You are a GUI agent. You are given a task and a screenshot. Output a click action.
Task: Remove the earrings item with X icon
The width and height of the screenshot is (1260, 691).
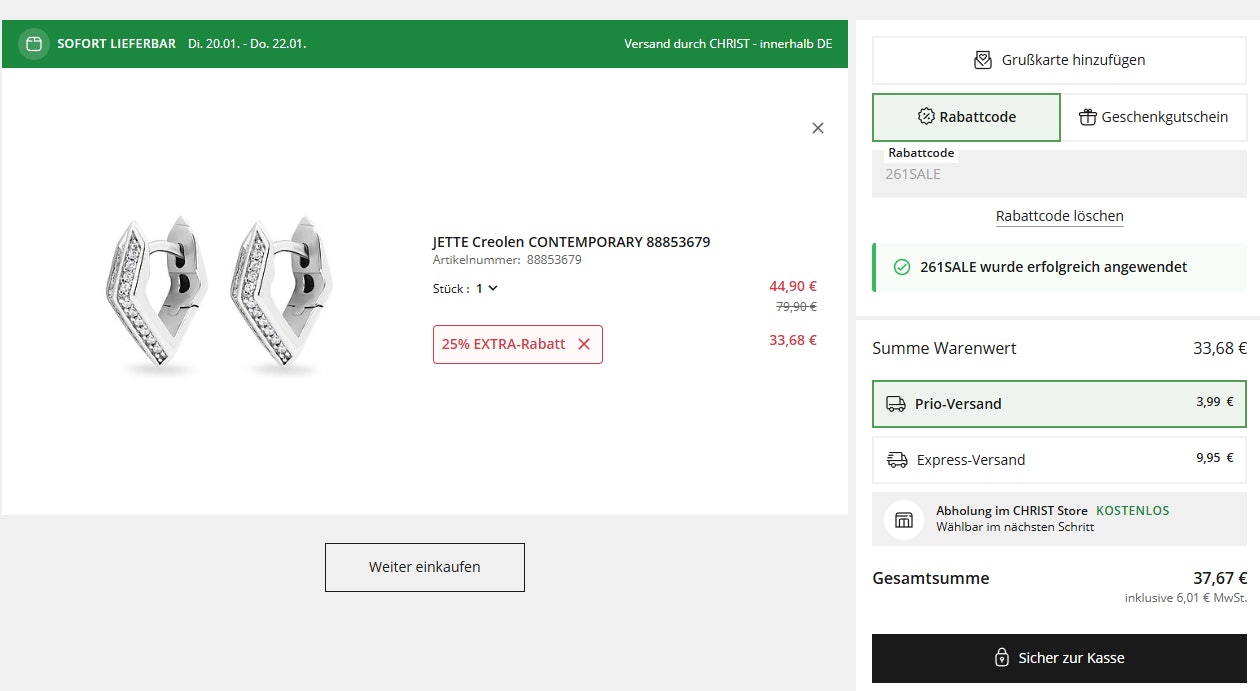pyautogui.click(x=818, y=128)
